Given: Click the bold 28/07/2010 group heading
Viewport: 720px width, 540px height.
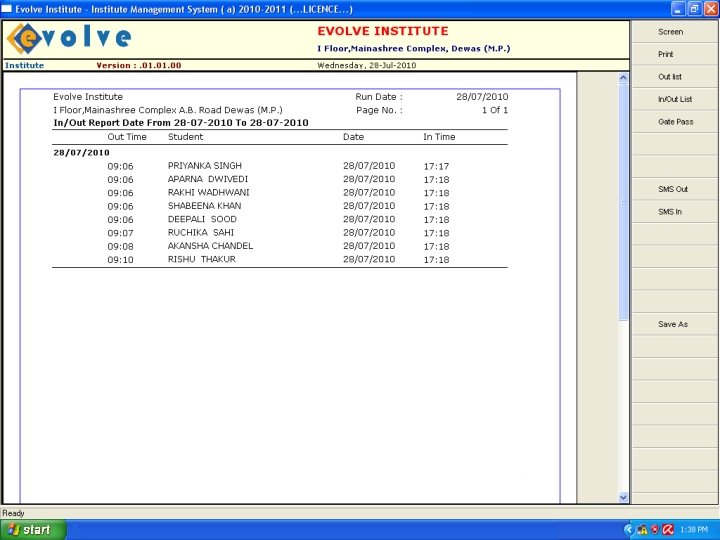Looking at the screenshot, I should pyautogui.click(x=81, y=152).
